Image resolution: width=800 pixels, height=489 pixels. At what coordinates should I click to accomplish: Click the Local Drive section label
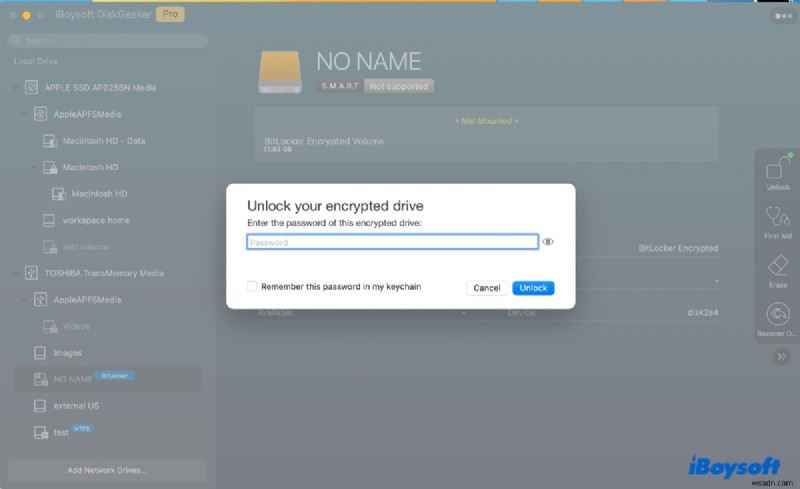(x=36, y=61)
